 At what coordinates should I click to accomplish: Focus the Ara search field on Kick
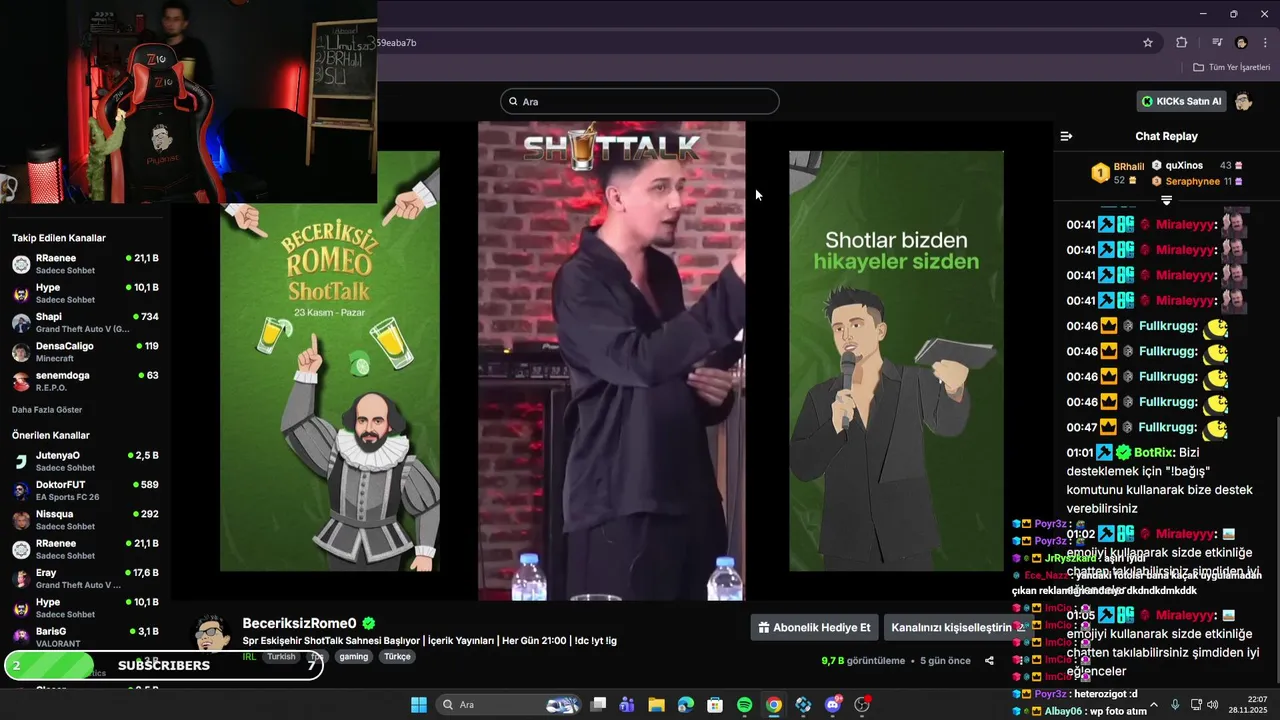tap(640, 101)
